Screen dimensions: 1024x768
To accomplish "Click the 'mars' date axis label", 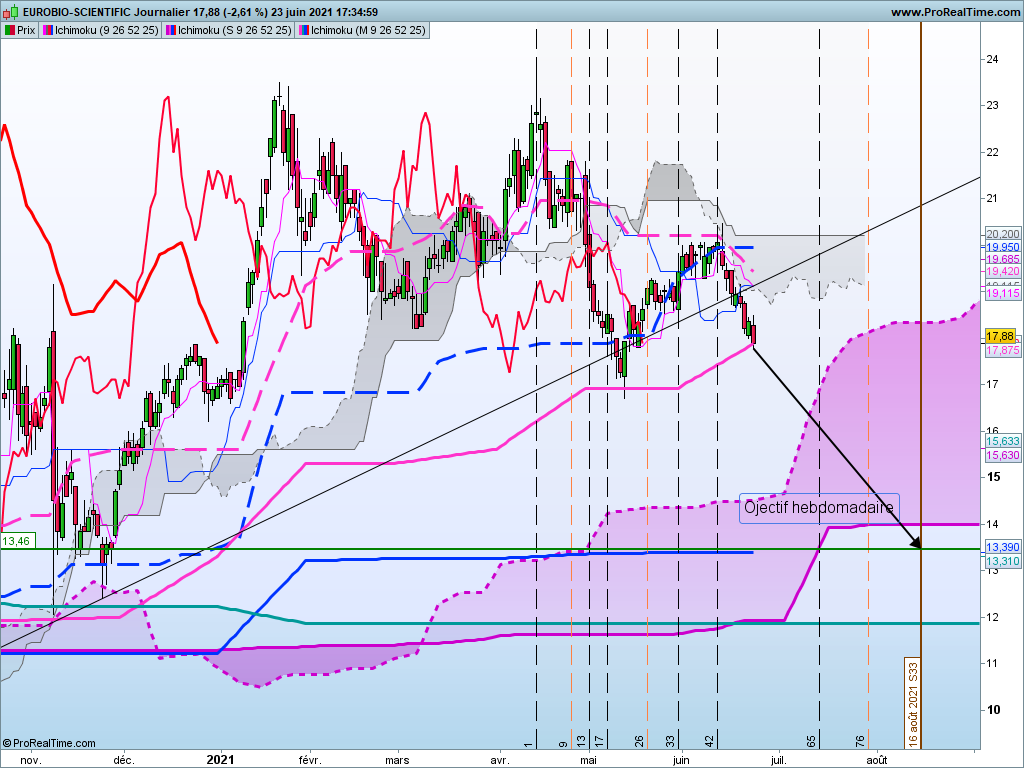I will (x=397, y=760).
